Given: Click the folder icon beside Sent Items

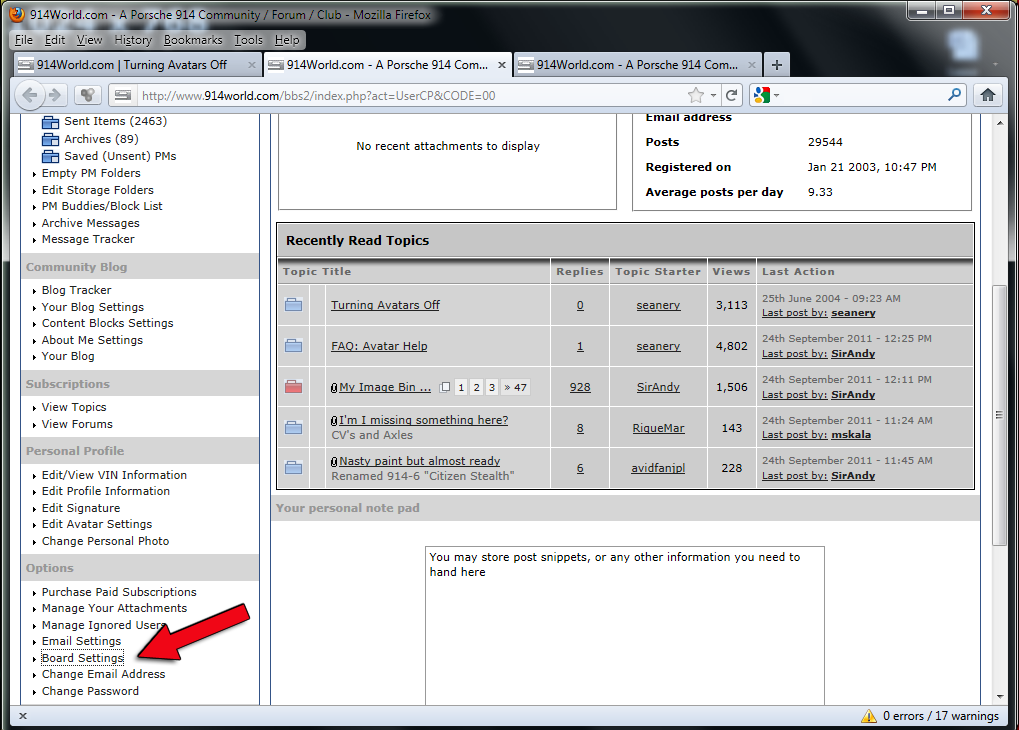Looking at the screenshot, I should tap(50, 122).
